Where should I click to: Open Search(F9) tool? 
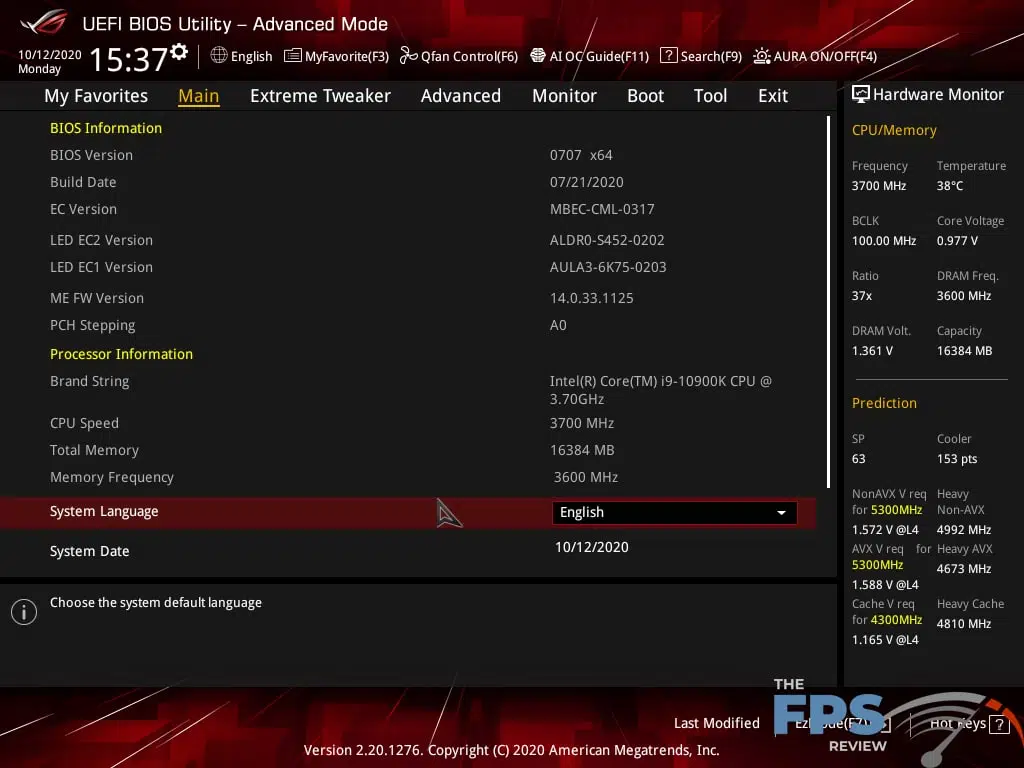point(701,56)
